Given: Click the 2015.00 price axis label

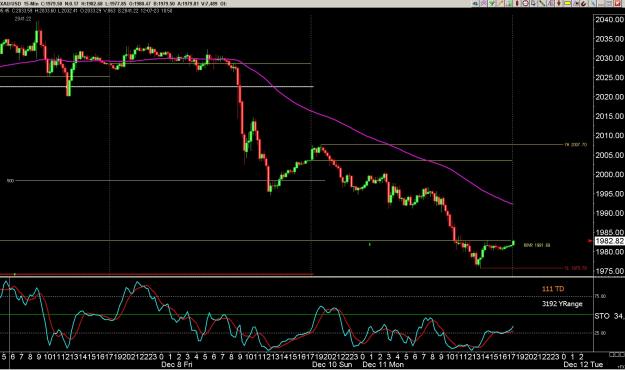Looking at the screenshot, I should pos(609,116).
